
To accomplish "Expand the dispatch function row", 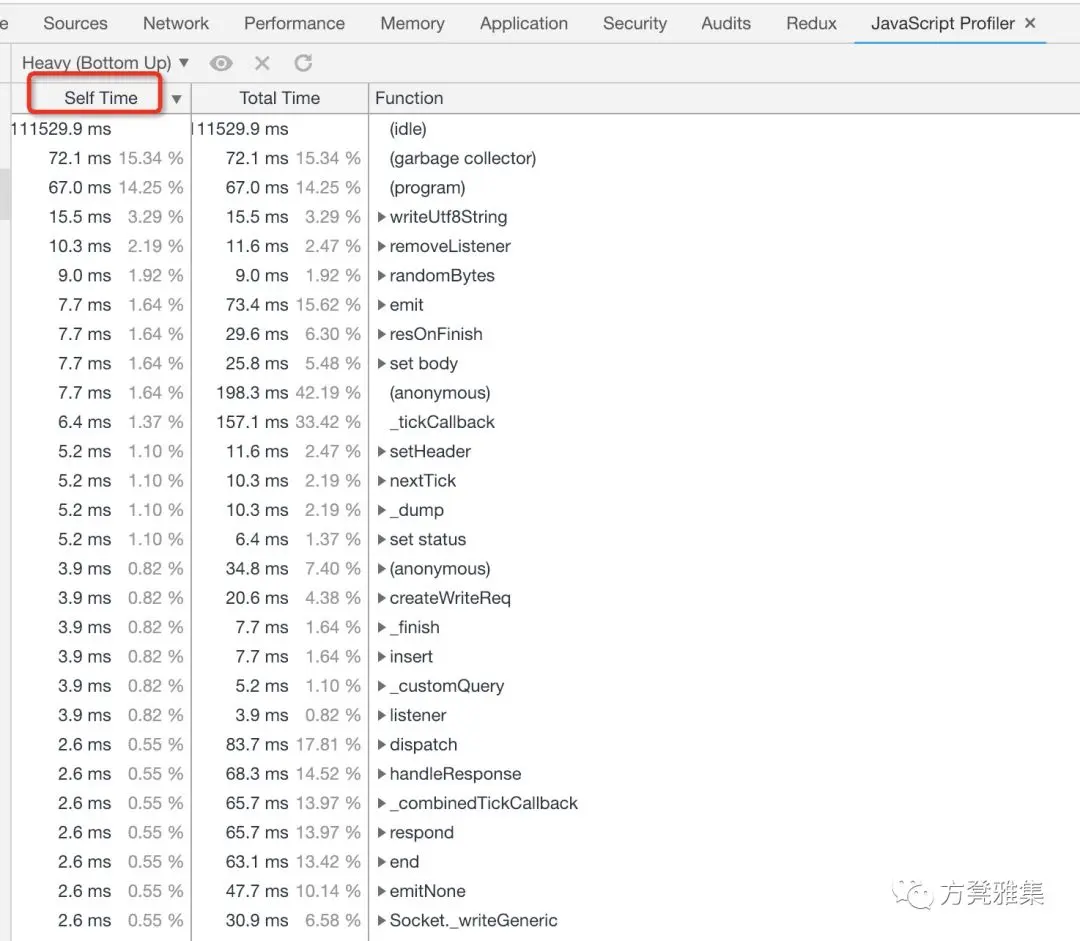I will [382, 745].
